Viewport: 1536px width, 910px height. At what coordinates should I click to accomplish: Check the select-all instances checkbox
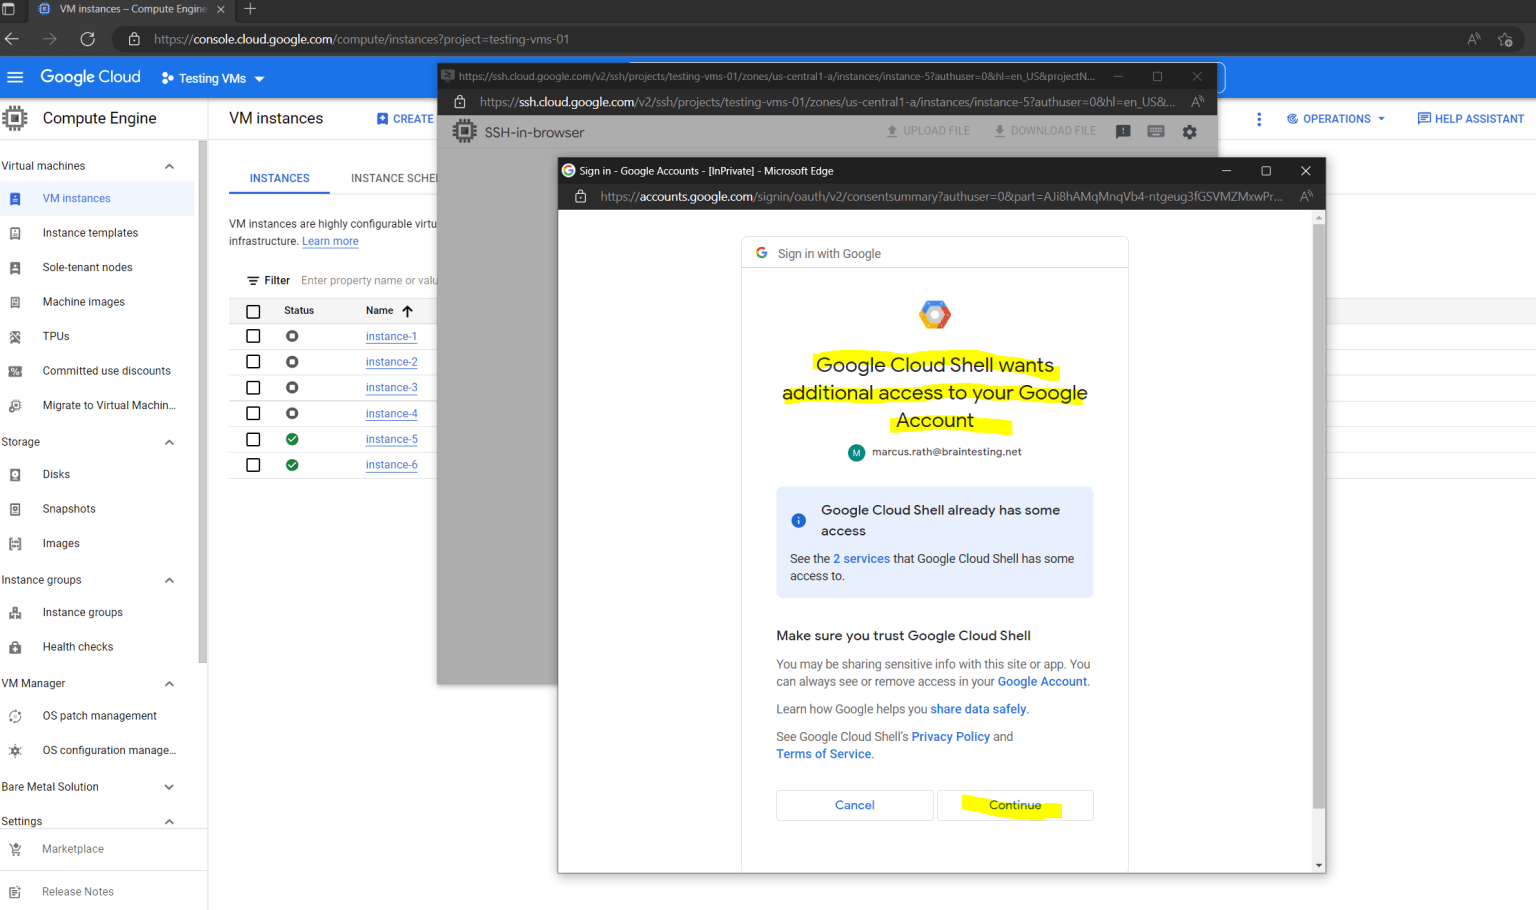(253, 310)
